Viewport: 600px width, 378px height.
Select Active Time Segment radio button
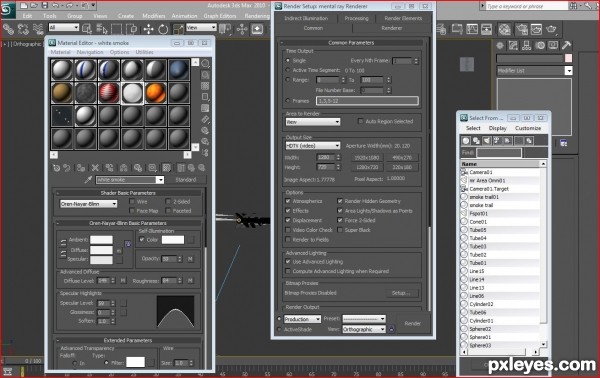(288, 70)
